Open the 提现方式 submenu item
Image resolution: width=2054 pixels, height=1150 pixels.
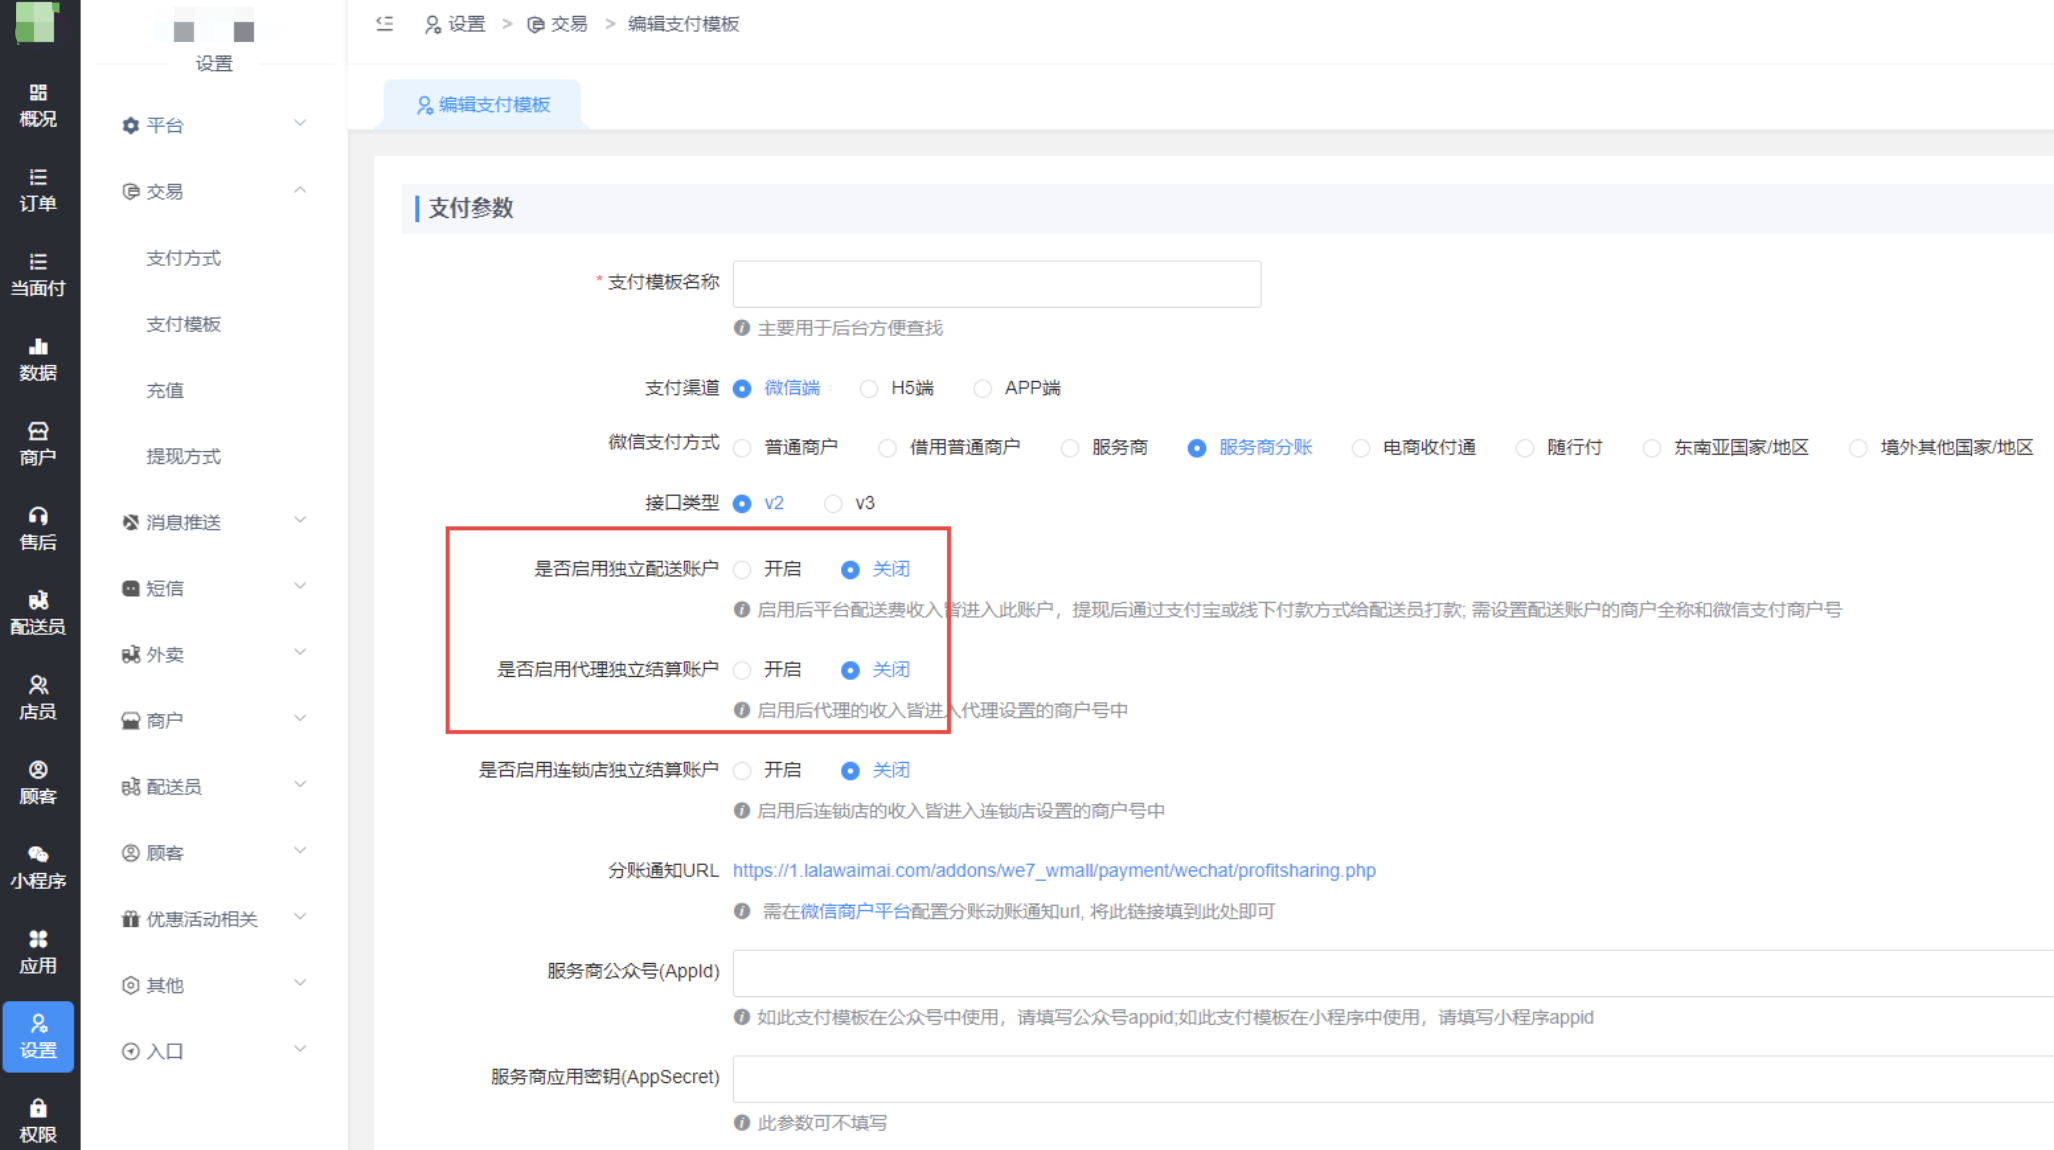pyautogui.click(x=184, y=456)
